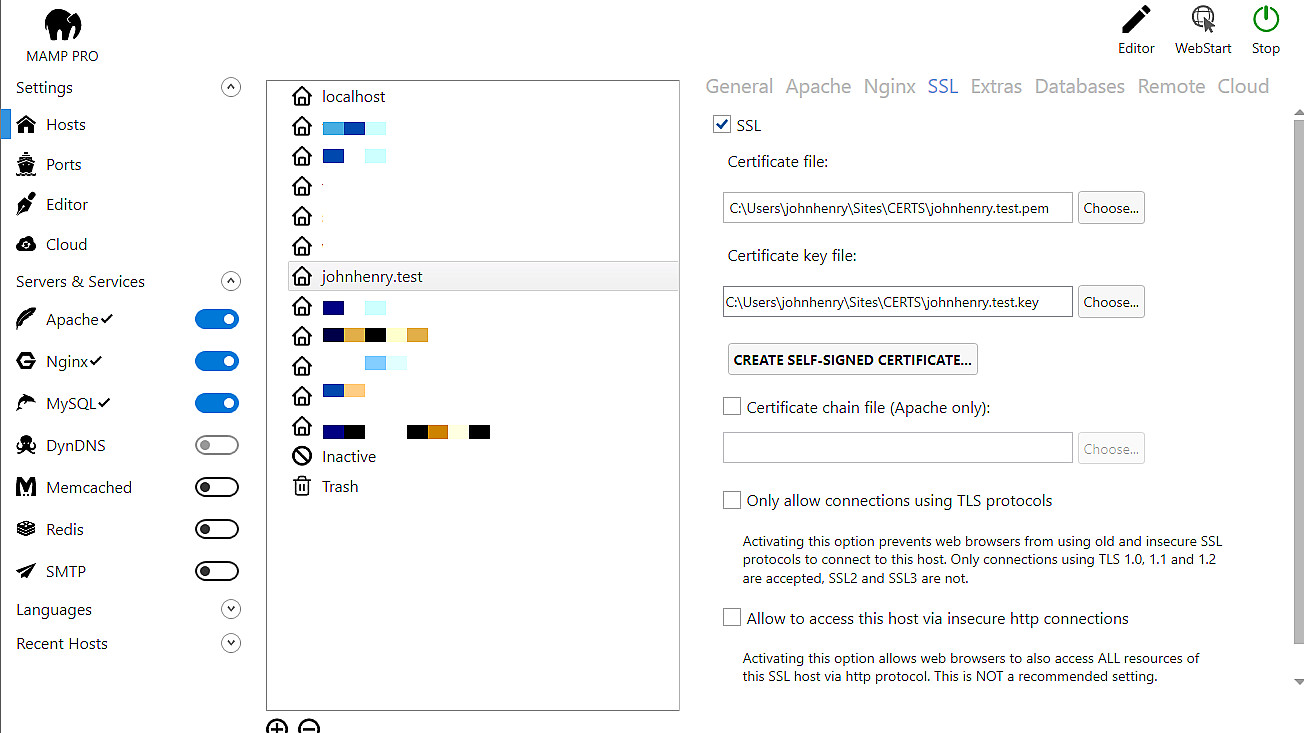Click the green Stop power icon
The width and height of the screenshot is (1304, 733).
point(1266,20)
